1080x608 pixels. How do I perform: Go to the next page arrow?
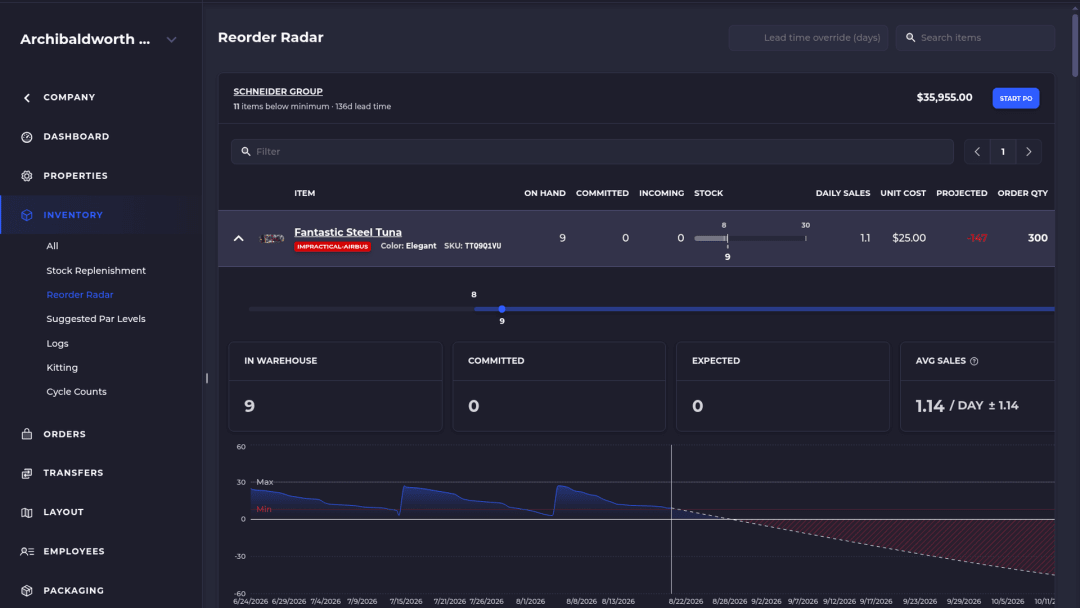[1029, 151]
